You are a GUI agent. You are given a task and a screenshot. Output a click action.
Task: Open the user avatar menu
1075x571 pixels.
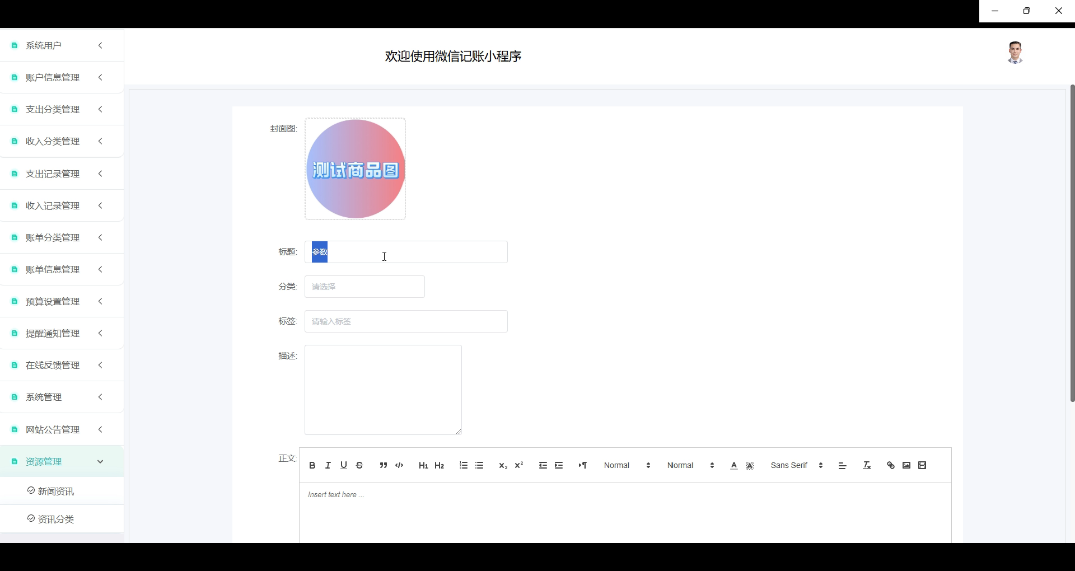(1015, 53)
